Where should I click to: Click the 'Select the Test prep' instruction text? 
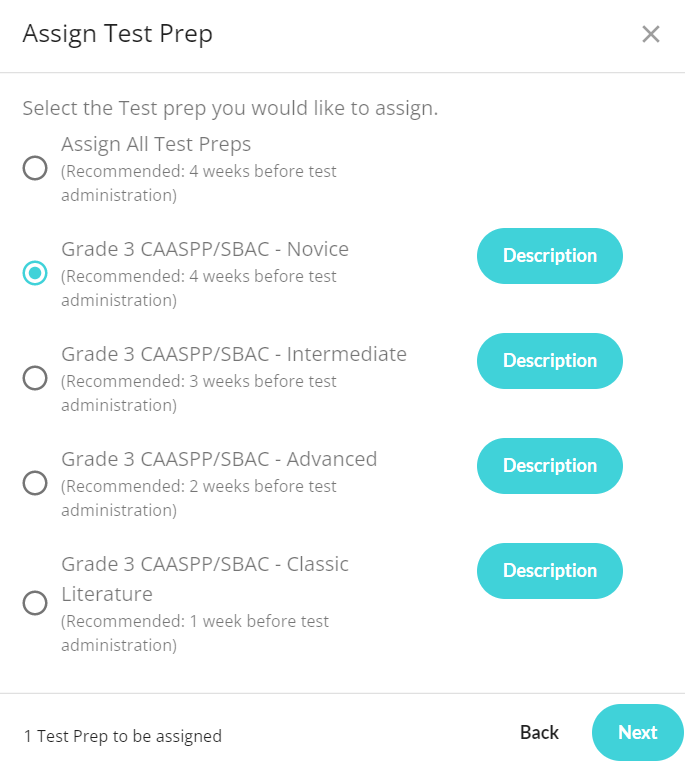tap(230, 108)
